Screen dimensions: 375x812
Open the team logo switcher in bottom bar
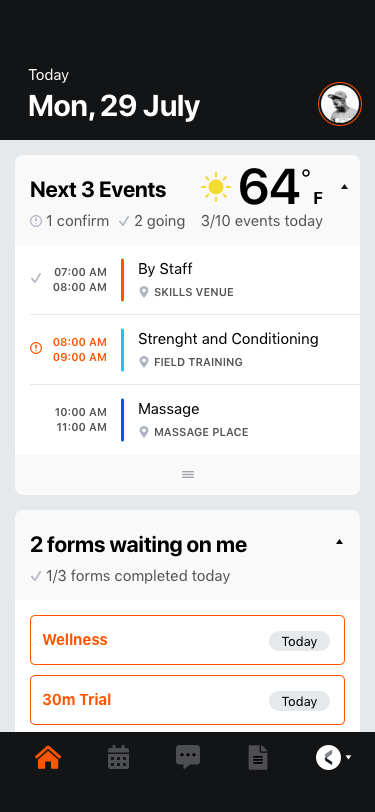334,758
